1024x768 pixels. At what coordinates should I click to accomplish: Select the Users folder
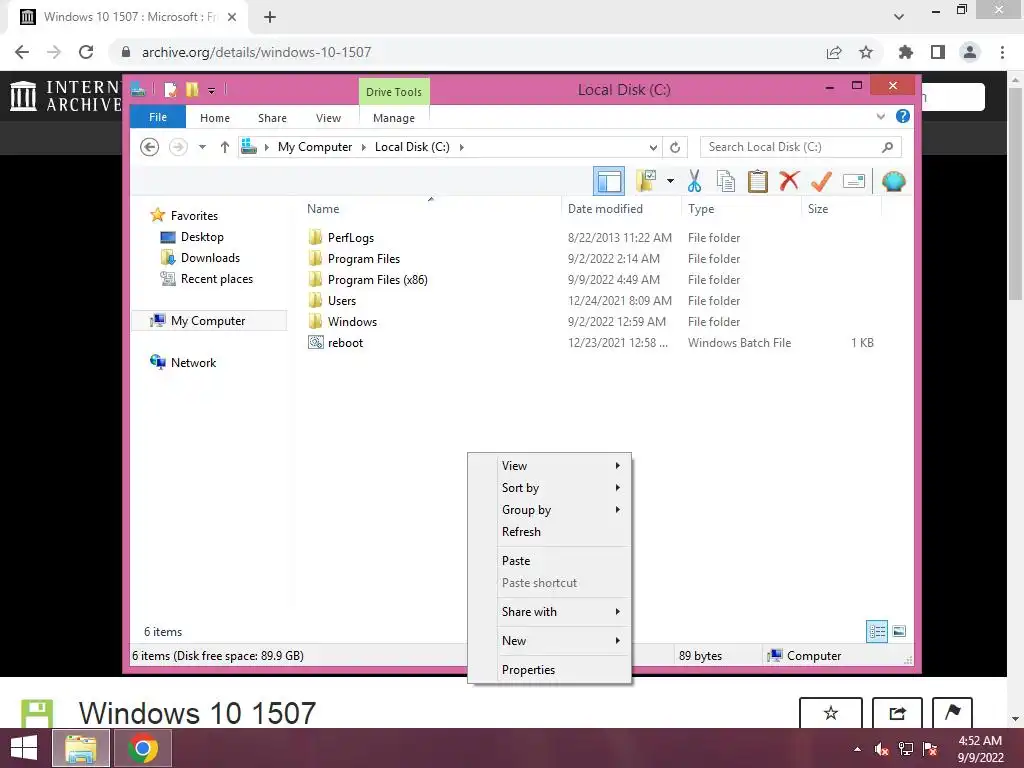tap(342, 300)
